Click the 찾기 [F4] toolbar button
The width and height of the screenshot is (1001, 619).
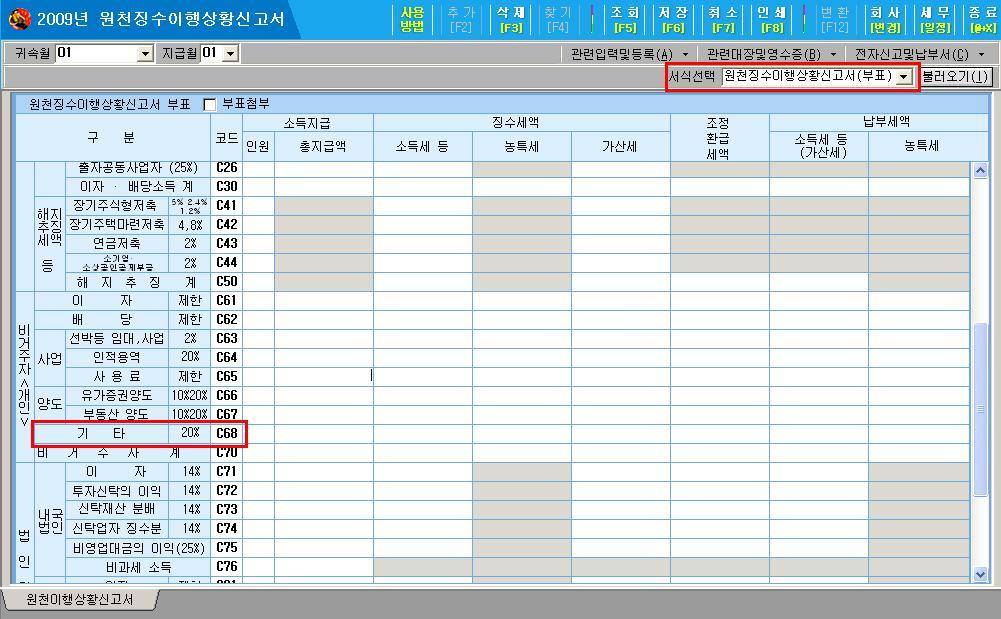pyautogui.click(x=557, y=19)
